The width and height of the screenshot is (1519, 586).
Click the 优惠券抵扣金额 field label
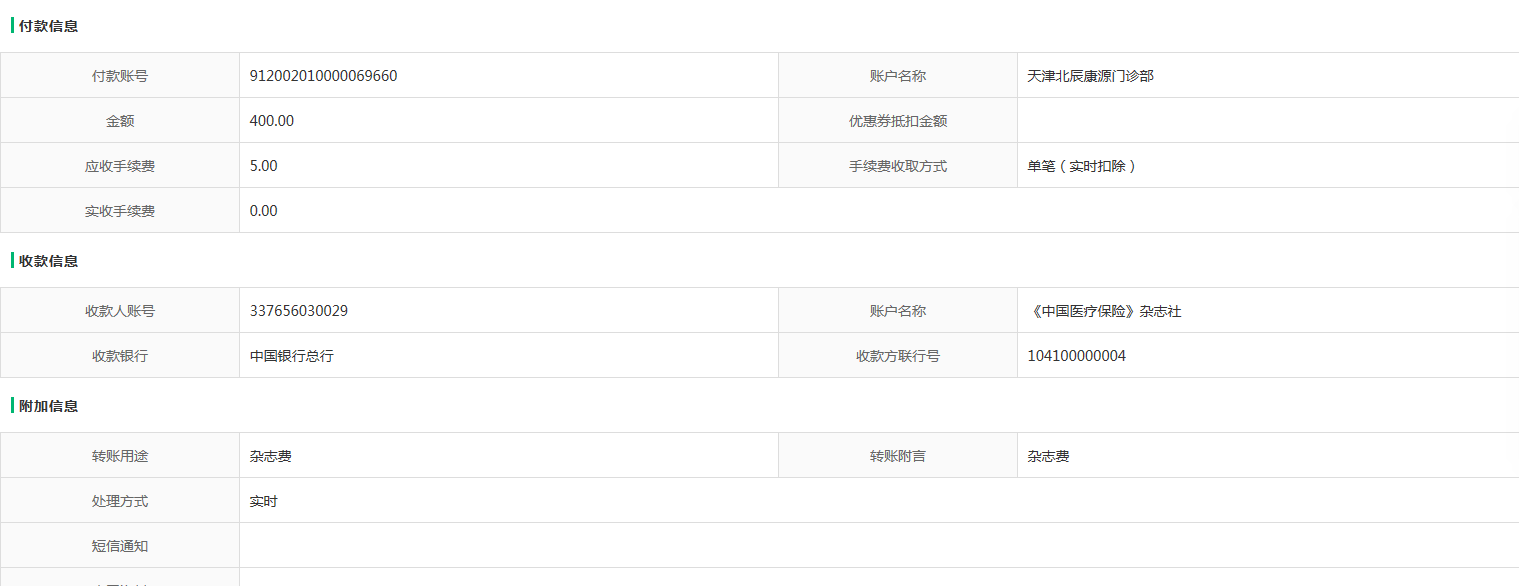tap(898, 121)
